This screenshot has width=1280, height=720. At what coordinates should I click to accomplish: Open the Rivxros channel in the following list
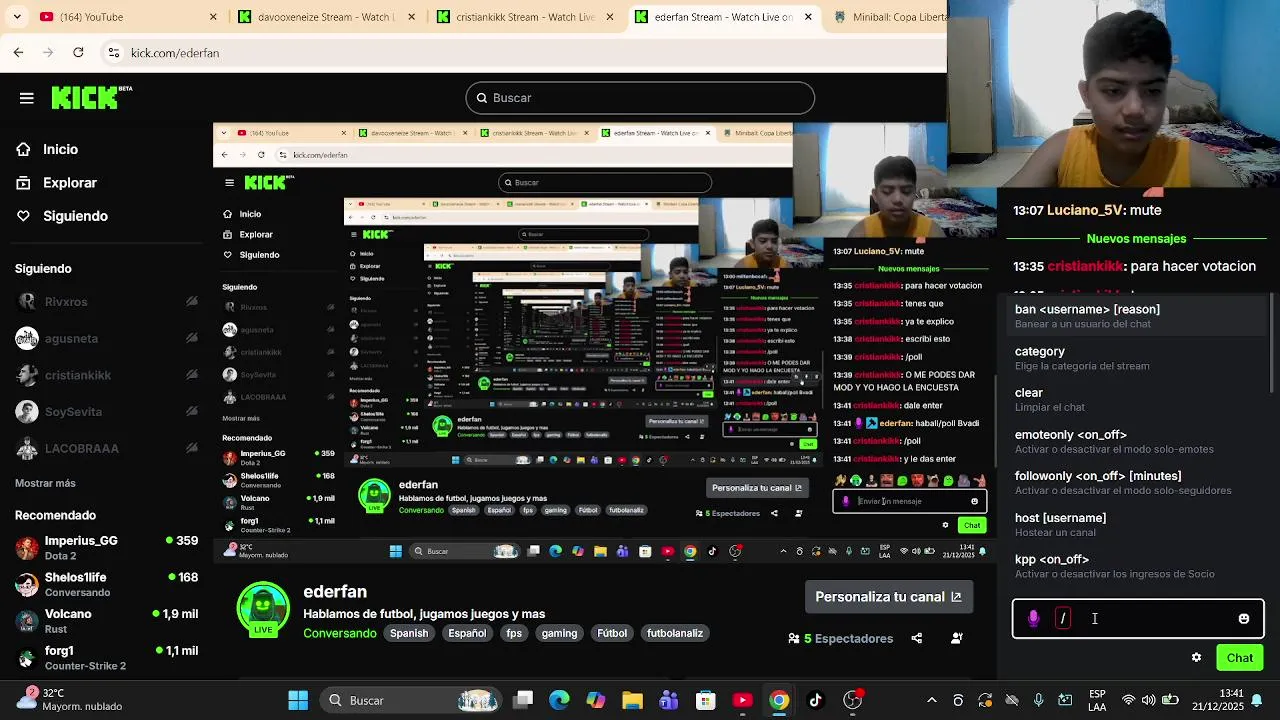pyautogui.click(x=105, y=302)
